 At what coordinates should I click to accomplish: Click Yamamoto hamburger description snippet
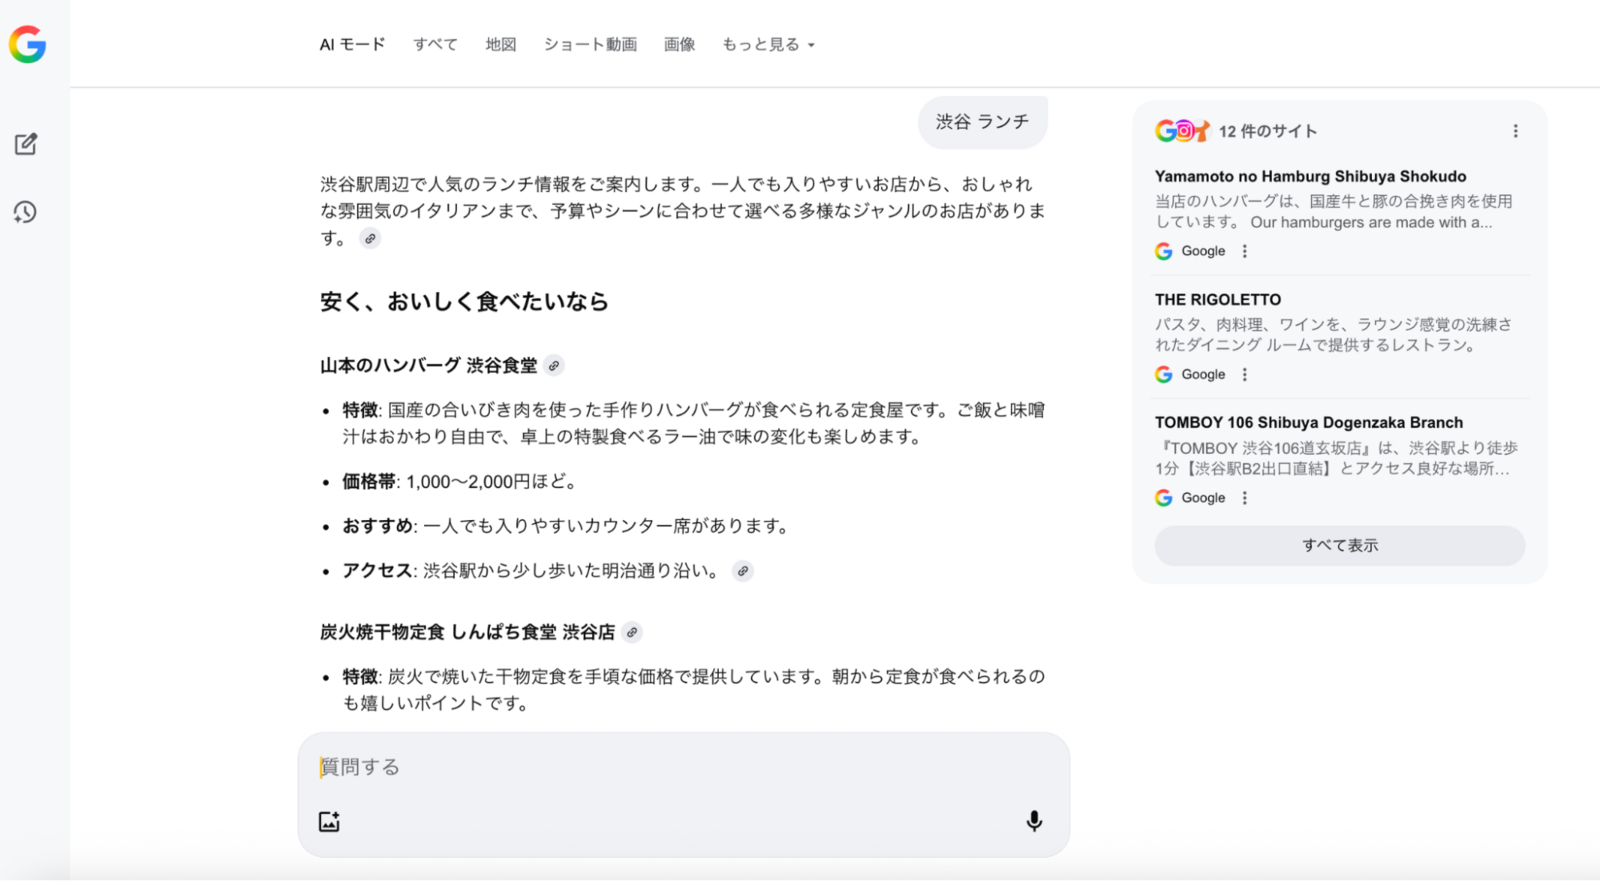pos(1334,211)
